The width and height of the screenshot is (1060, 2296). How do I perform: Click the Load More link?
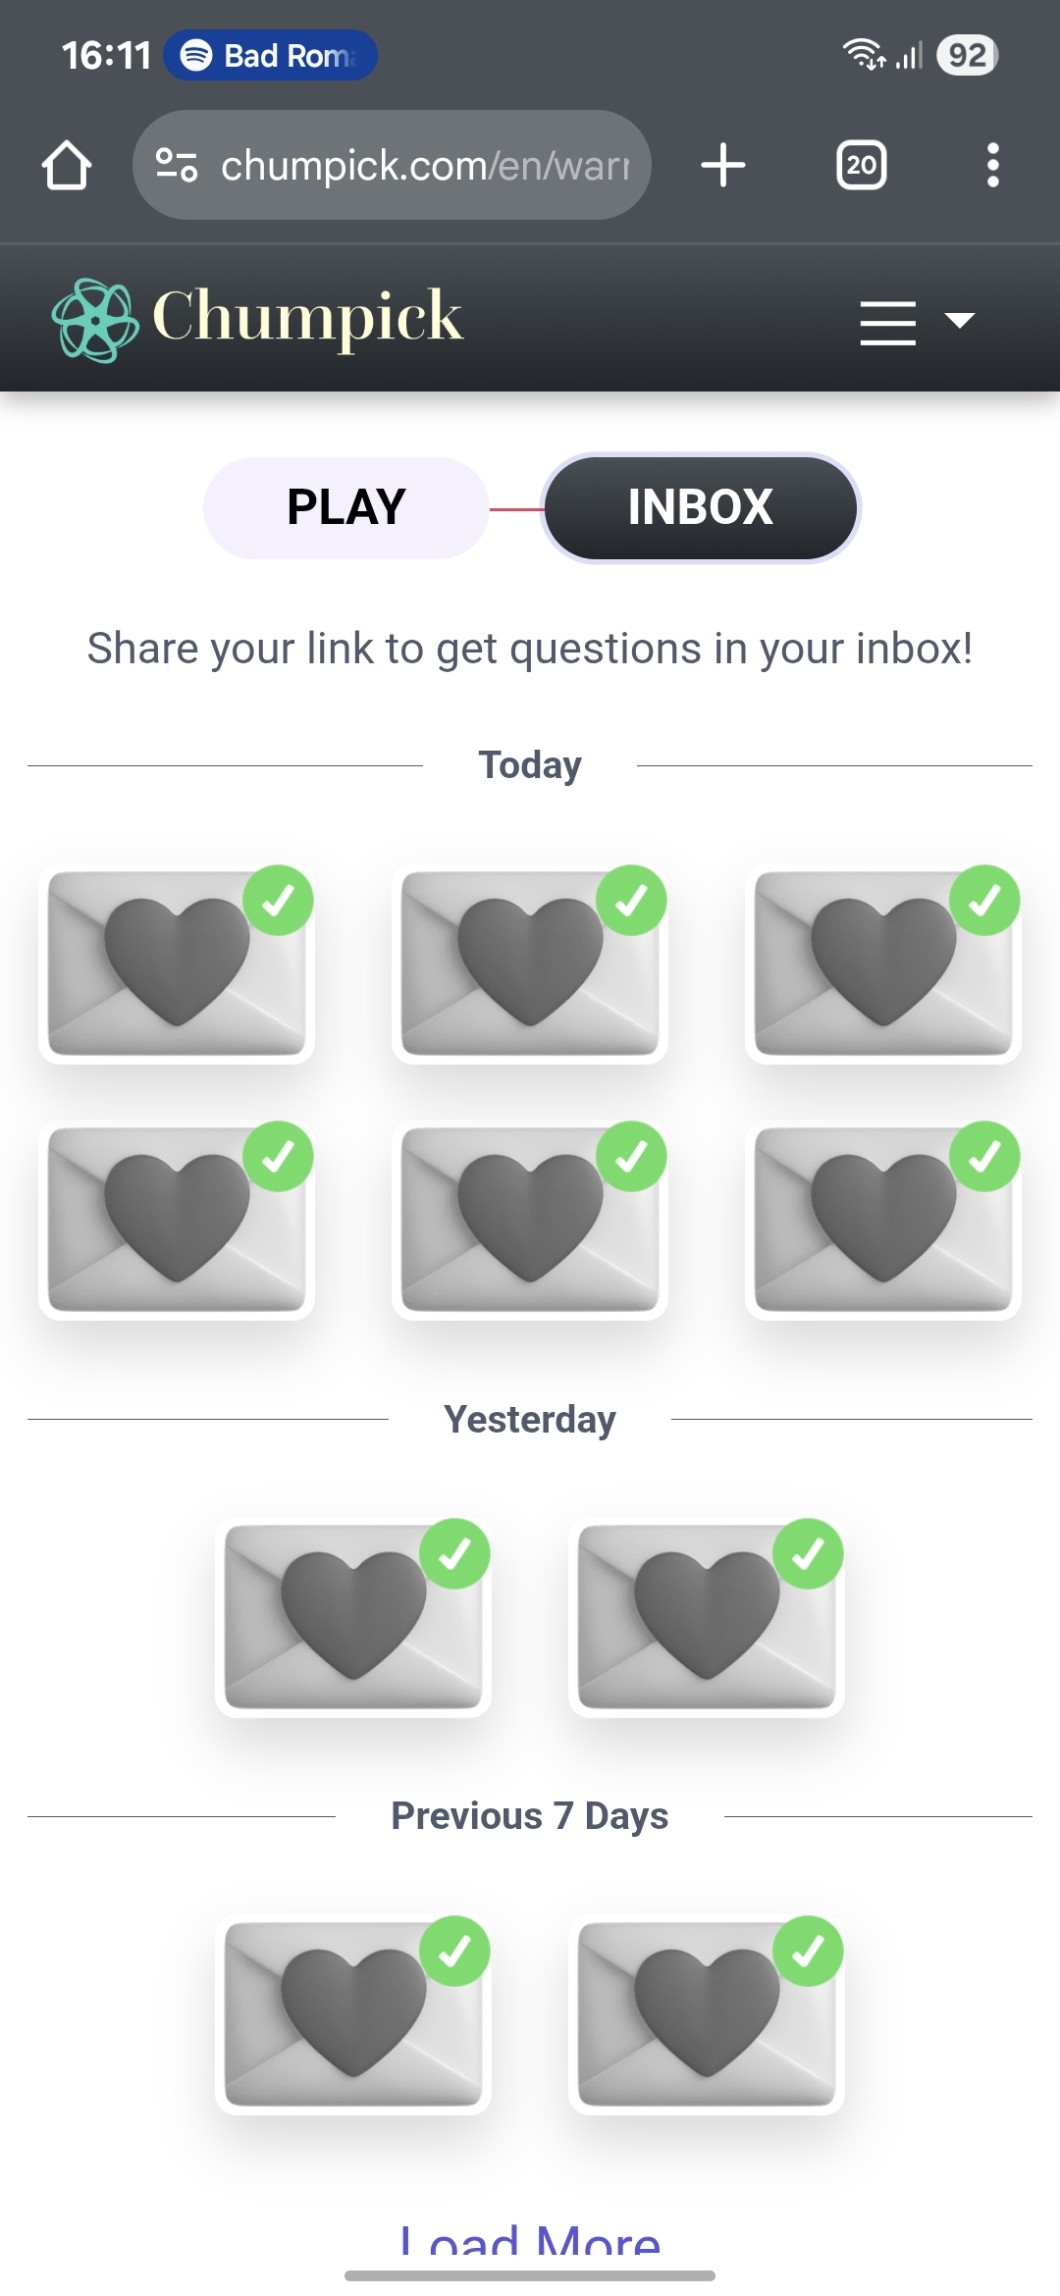point(530,2240)
